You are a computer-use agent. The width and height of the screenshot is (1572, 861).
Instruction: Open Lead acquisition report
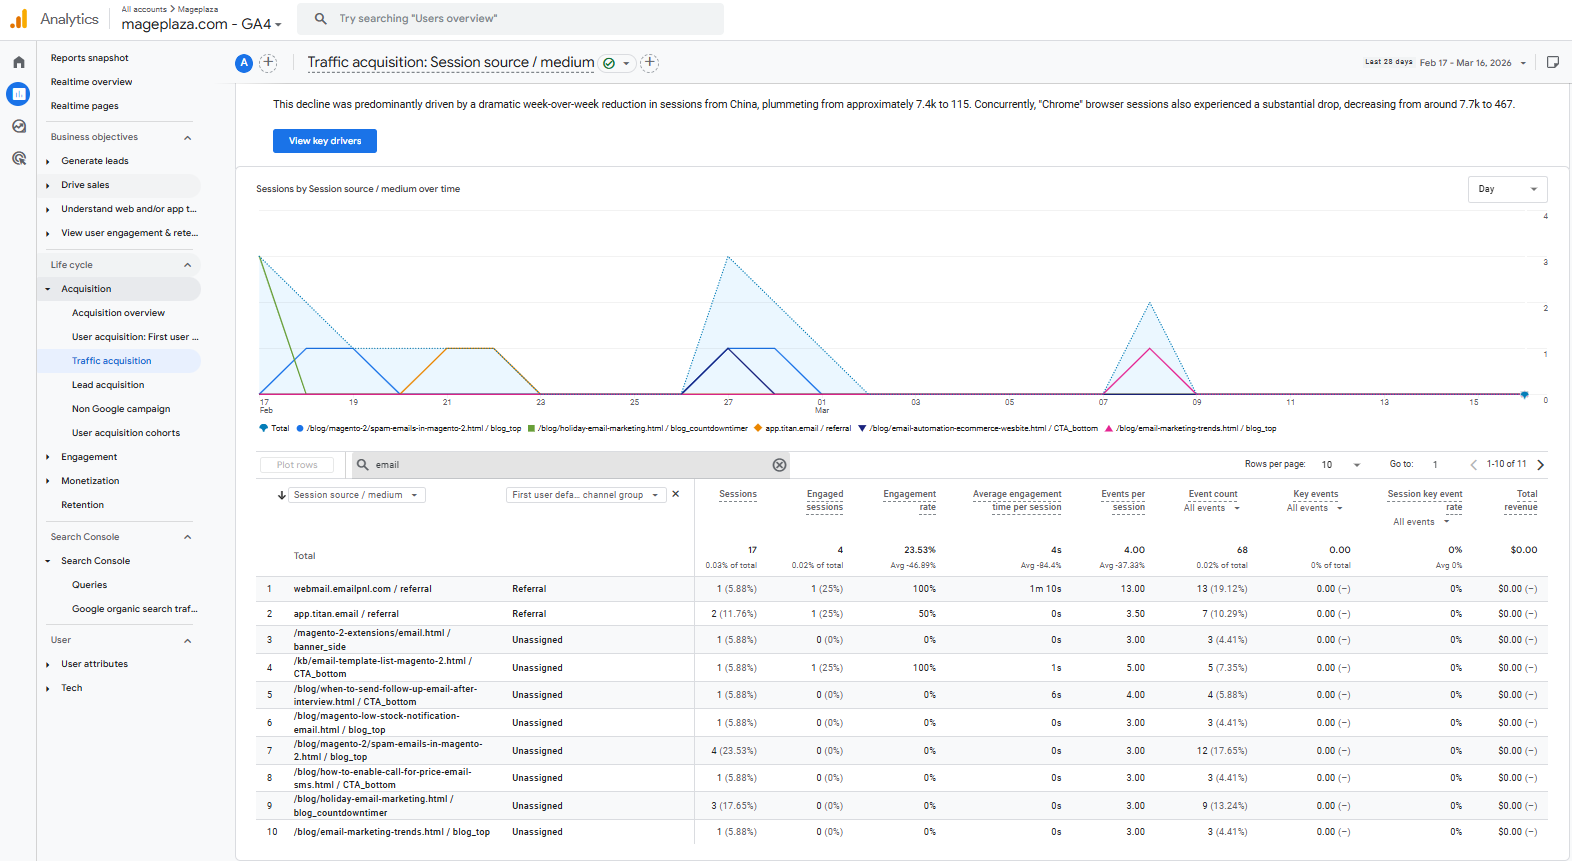(x=108, y=385)
